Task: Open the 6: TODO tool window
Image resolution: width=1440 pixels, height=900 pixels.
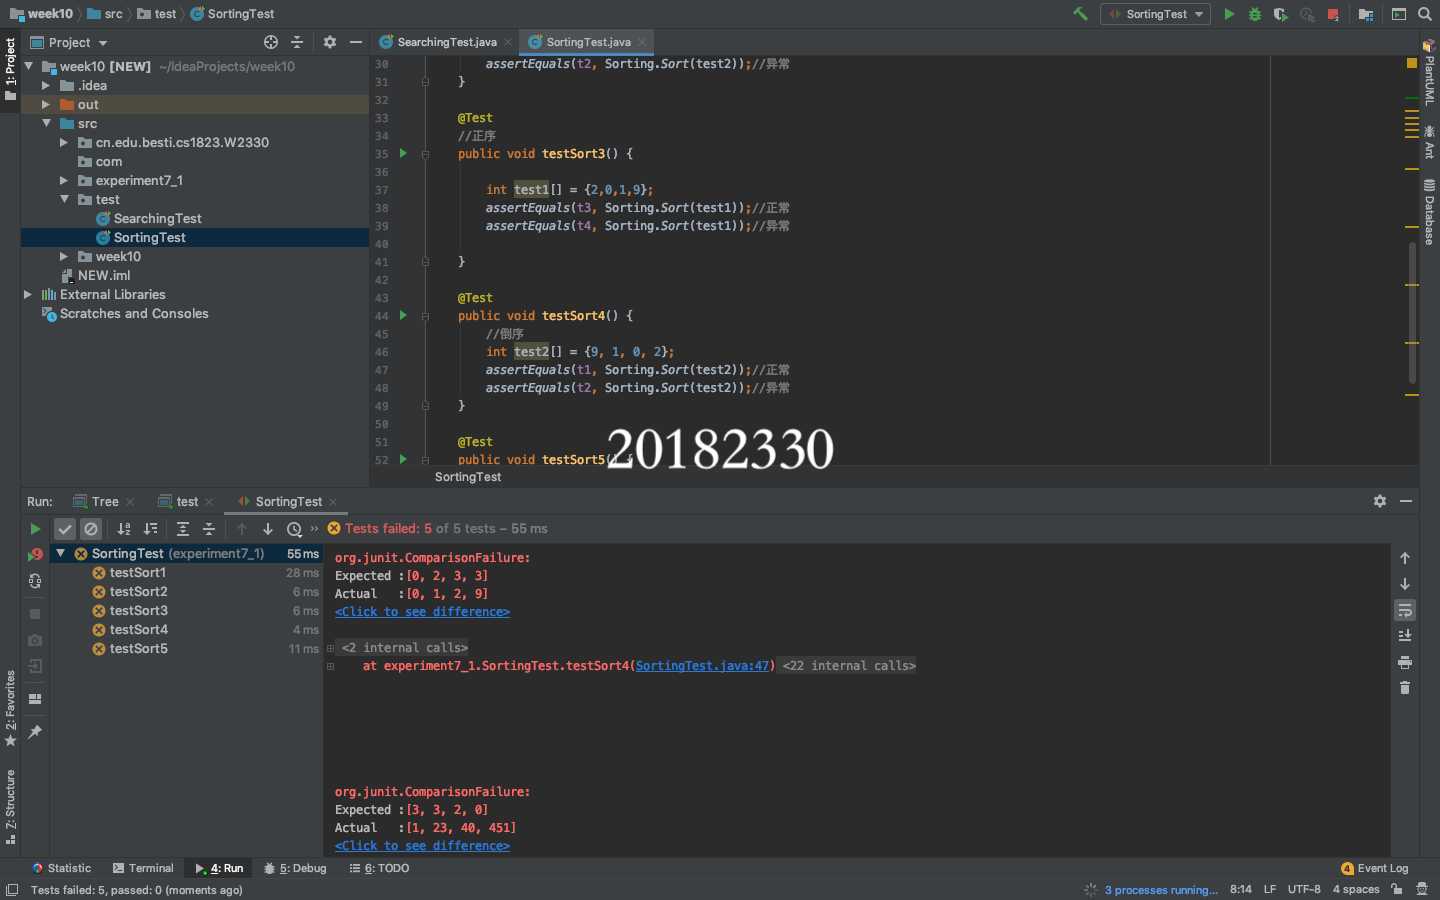Action: click(379, 868)
